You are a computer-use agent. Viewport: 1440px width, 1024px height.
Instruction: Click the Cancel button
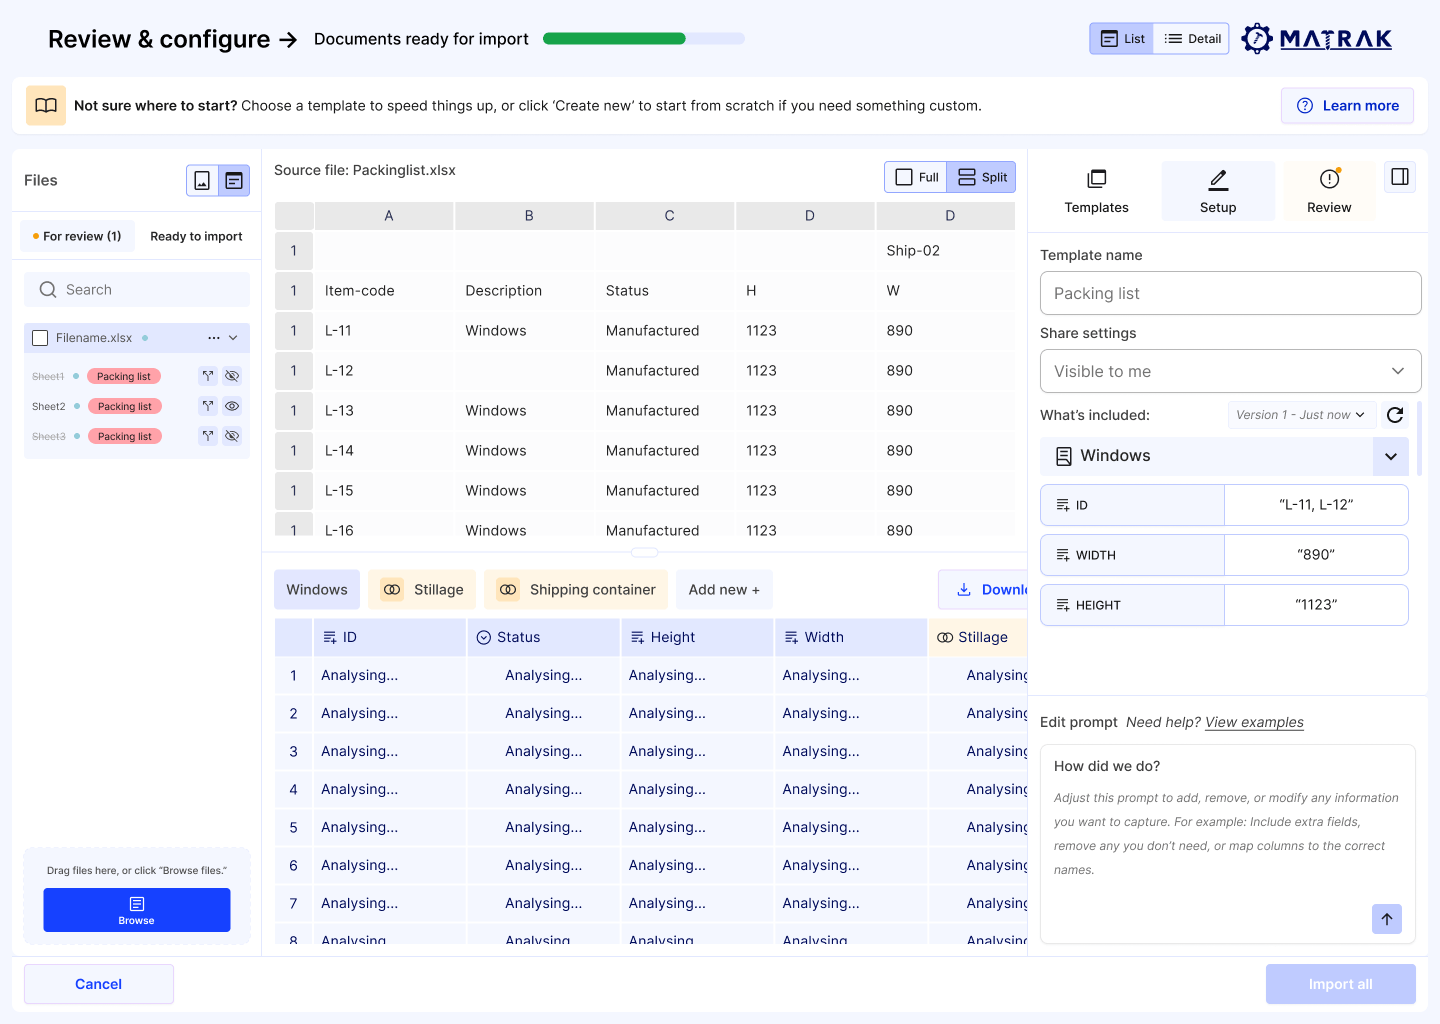pyautogui.click(x=99, y=984)
